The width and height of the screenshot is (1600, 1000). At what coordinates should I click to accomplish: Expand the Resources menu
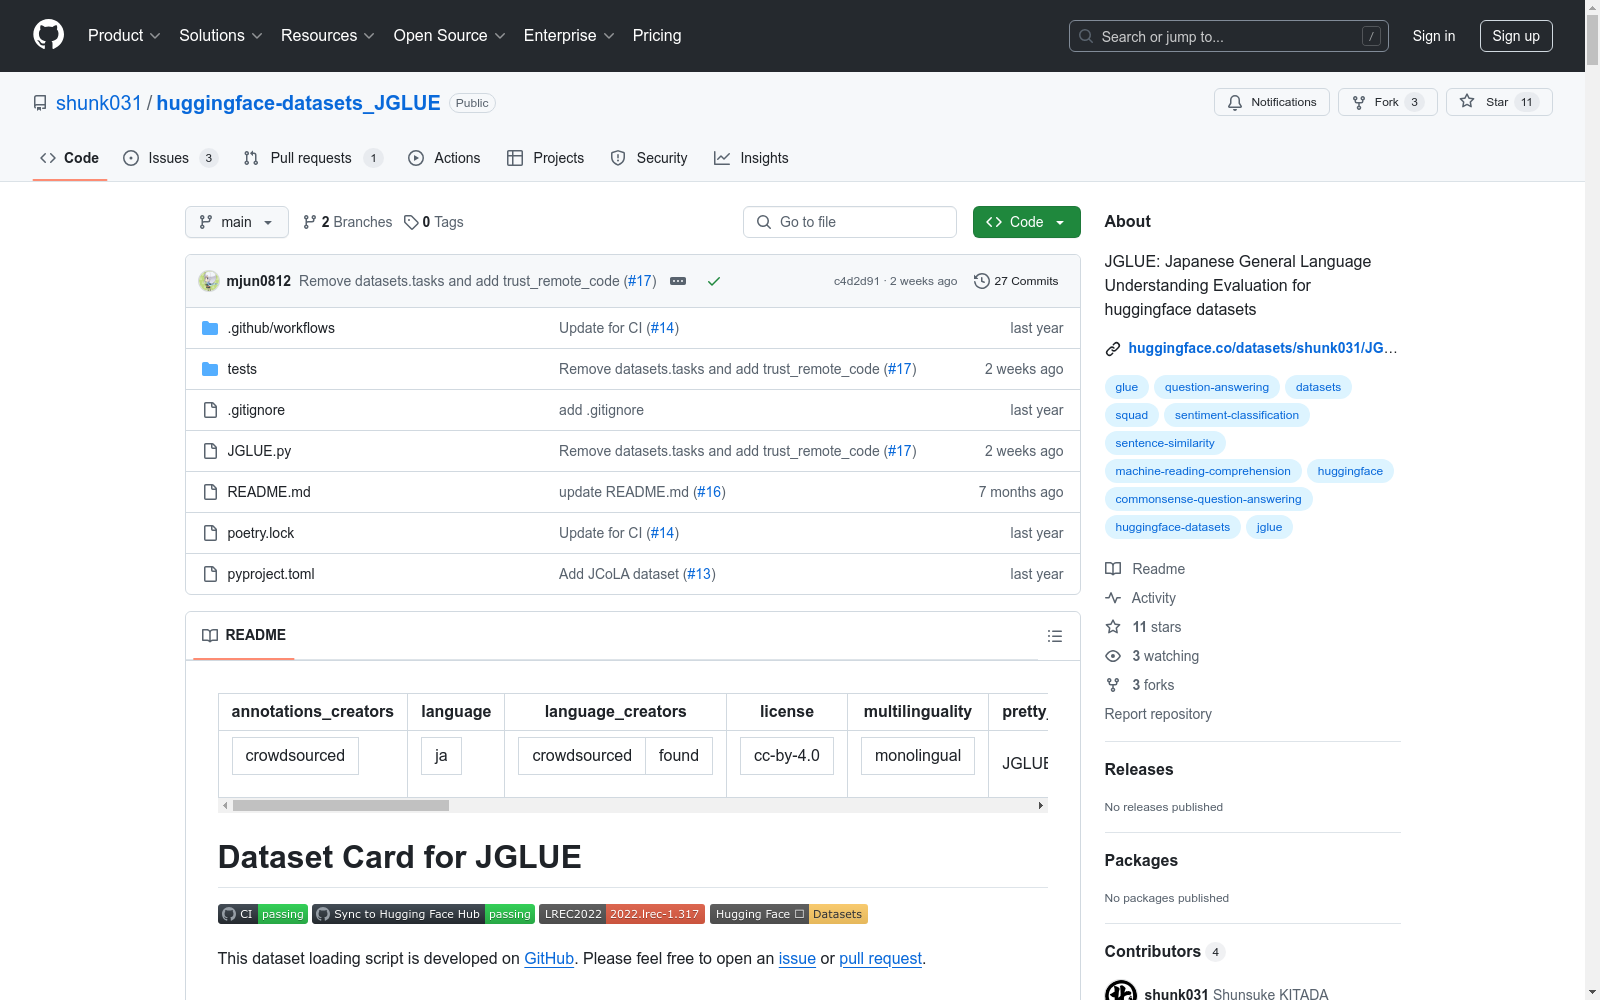tap(328, 36)
